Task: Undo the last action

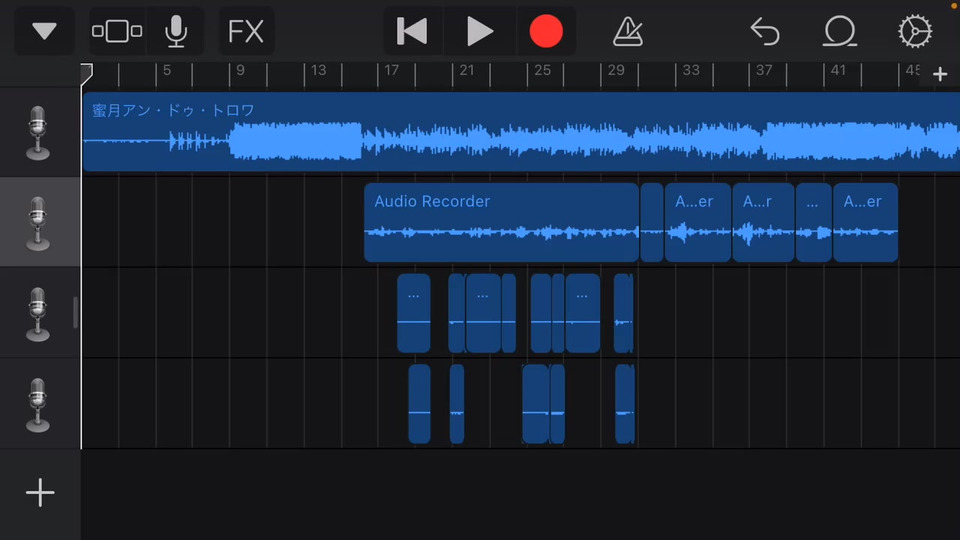Action: [765, 31]
